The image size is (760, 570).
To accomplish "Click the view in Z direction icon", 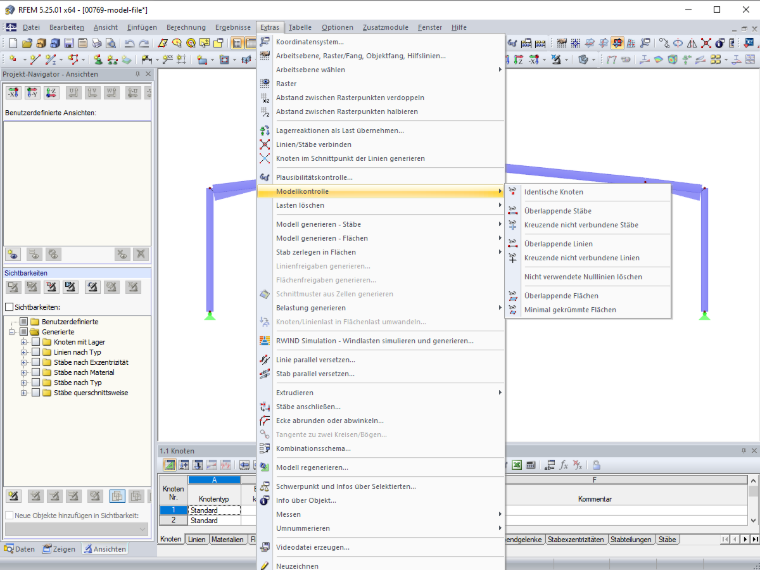I will 51,92.
